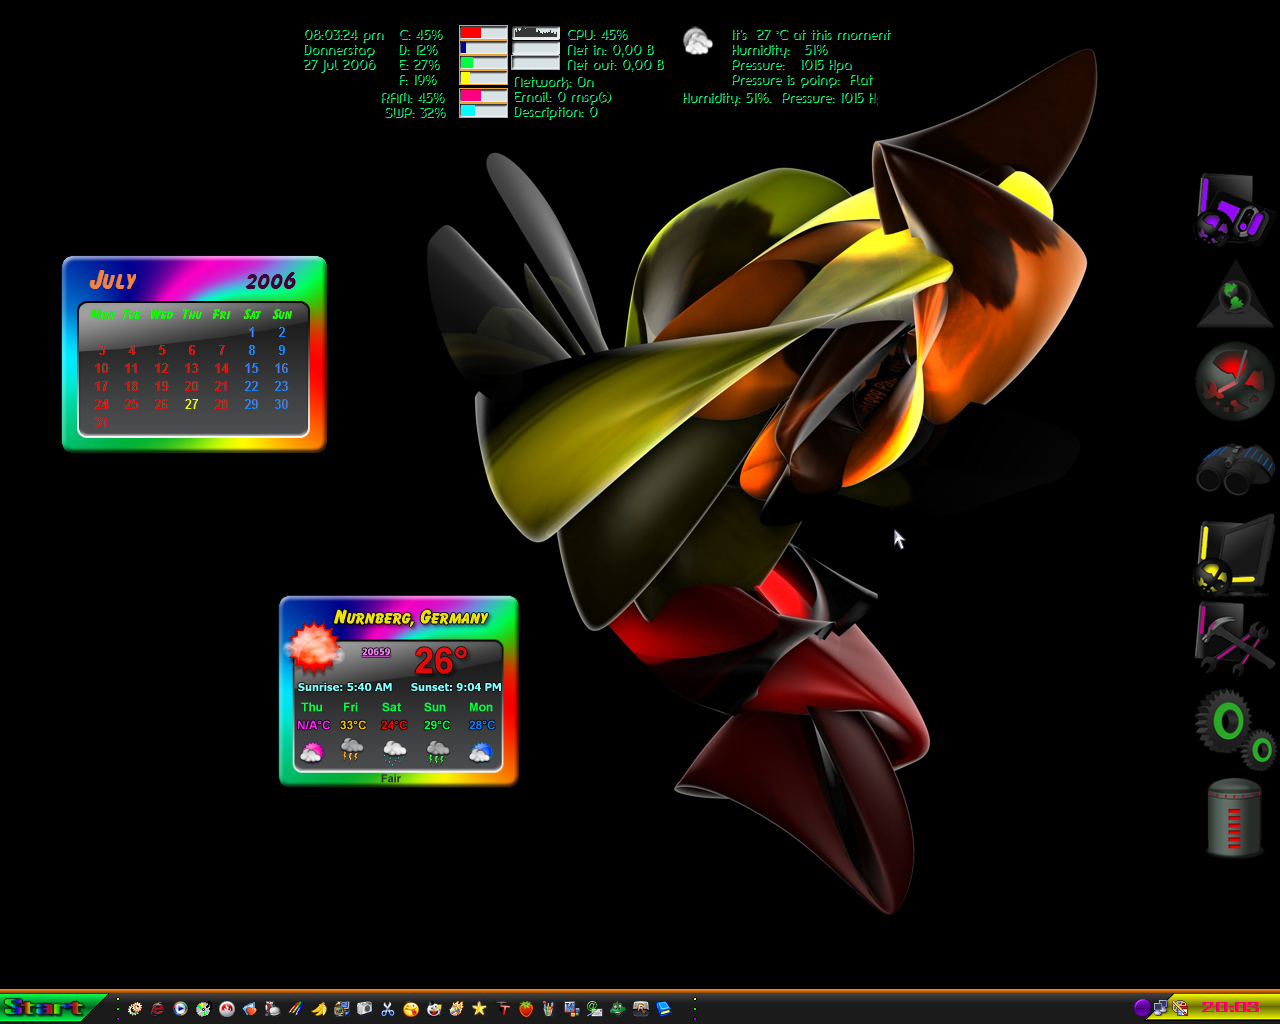This screenshot has height=1024, width=1280.
Task: Open the hammer and wrench tools icon
Action: click(x=1235, y=638)
